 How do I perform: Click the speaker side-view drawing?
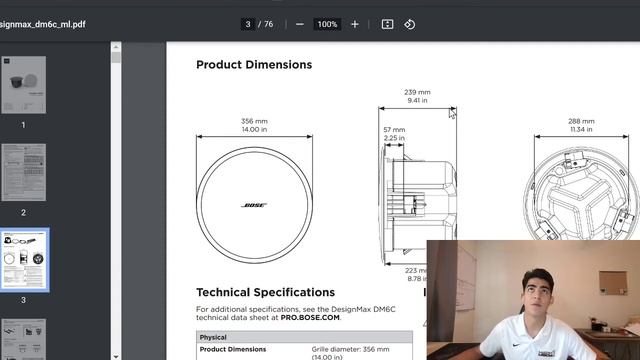pos(418,204)
